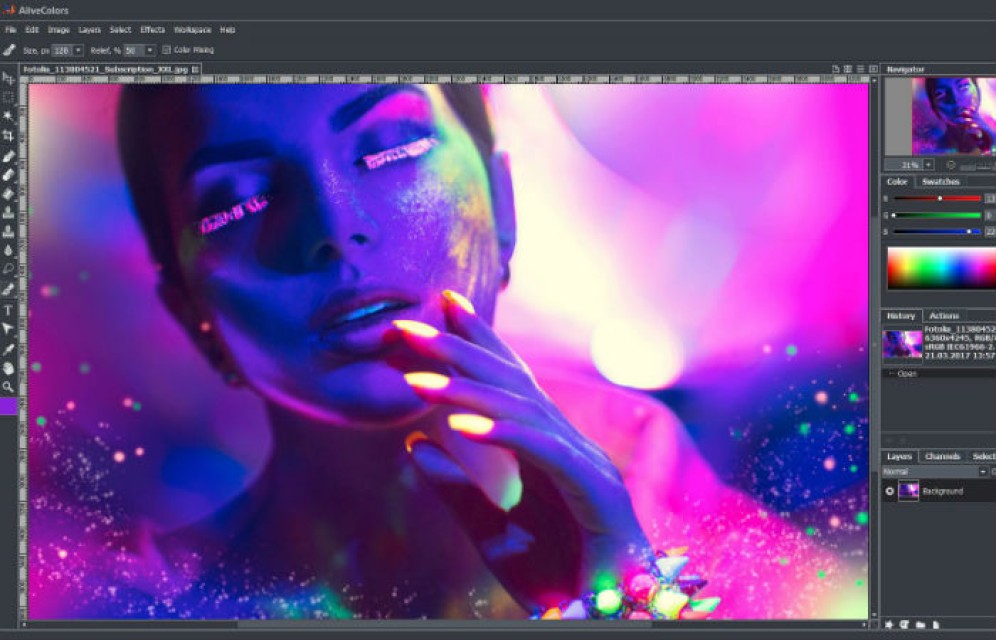Image resolution: width=996 pixels, height=640 pixels.
Task: Open the Swatches tab
Action: click(940, 182)
